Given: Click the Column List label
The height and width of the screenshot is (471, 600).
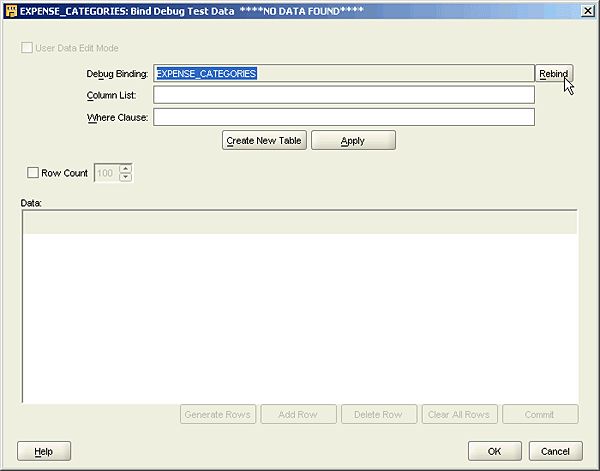Looking at the screenshot, I should tap(111, 95).
